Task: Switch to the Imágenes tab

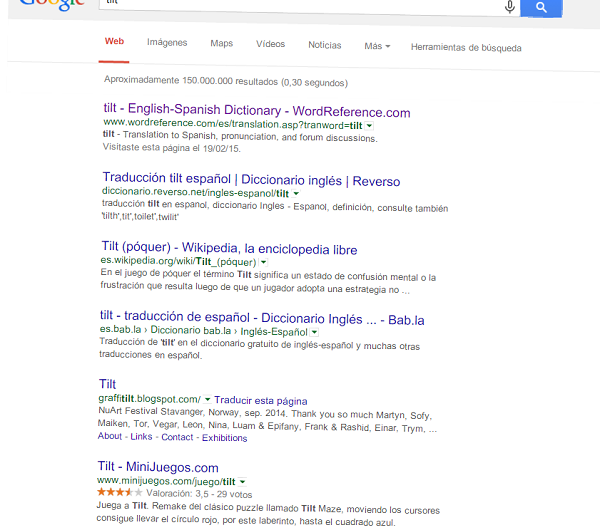Action: [x=167, y=42]
